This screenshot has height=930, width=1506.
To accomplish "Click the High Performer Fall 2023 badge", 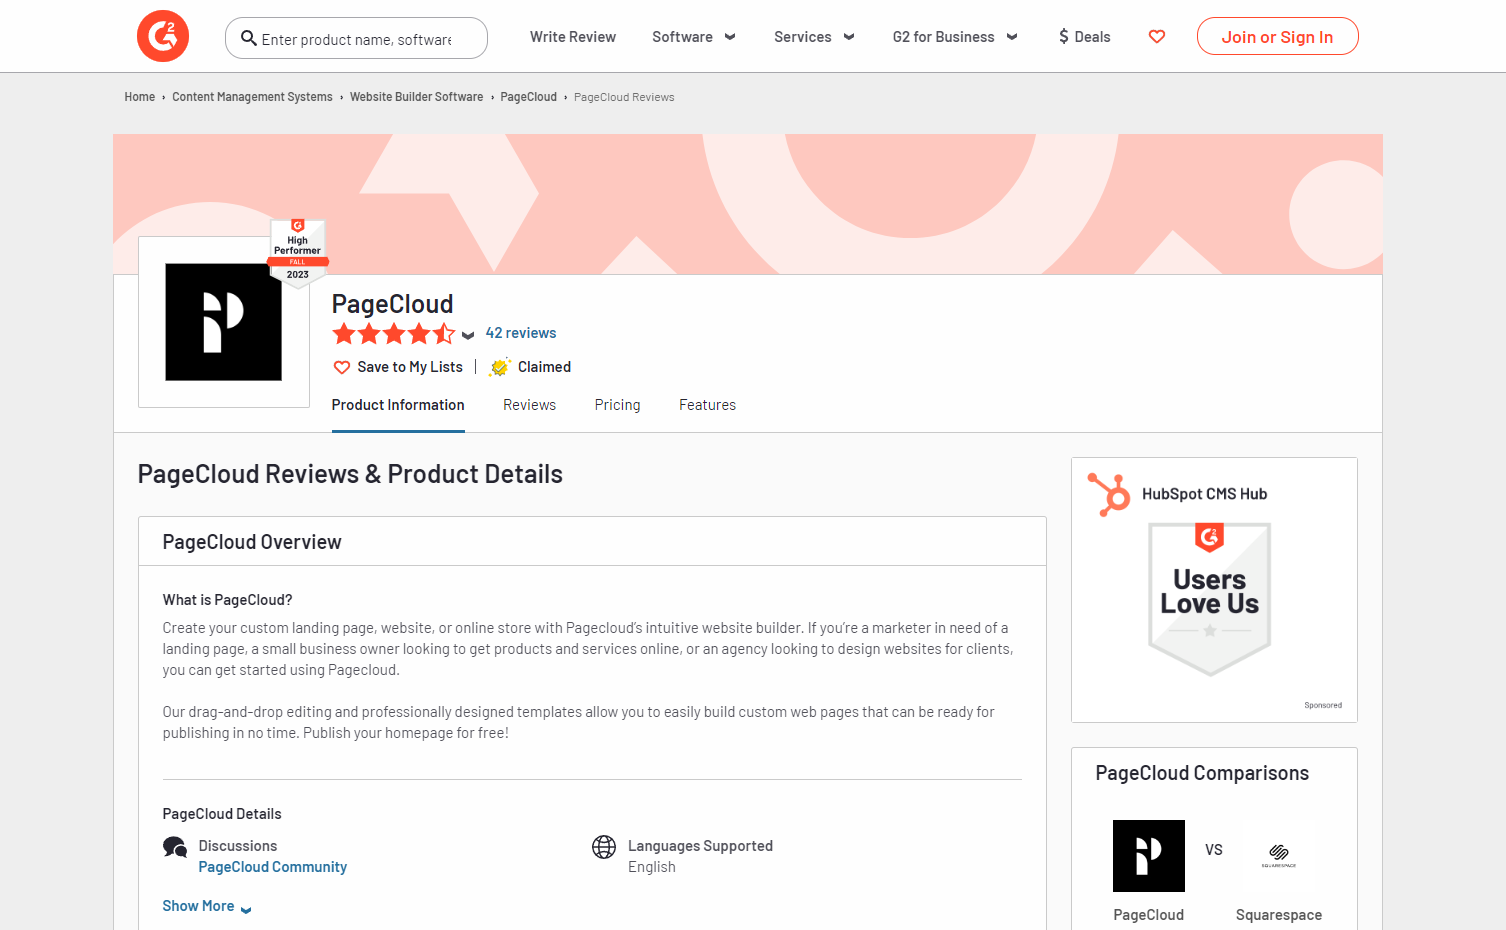I will [298, 253].
